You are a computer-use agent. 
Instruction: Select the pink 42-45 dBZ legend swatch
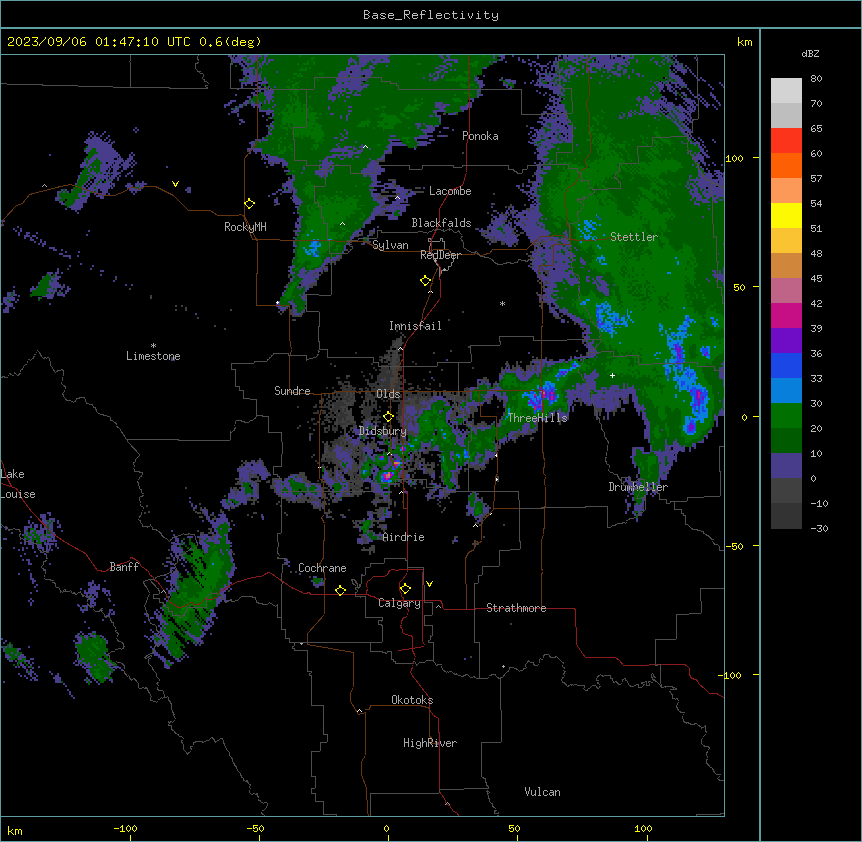pos(786,291)
